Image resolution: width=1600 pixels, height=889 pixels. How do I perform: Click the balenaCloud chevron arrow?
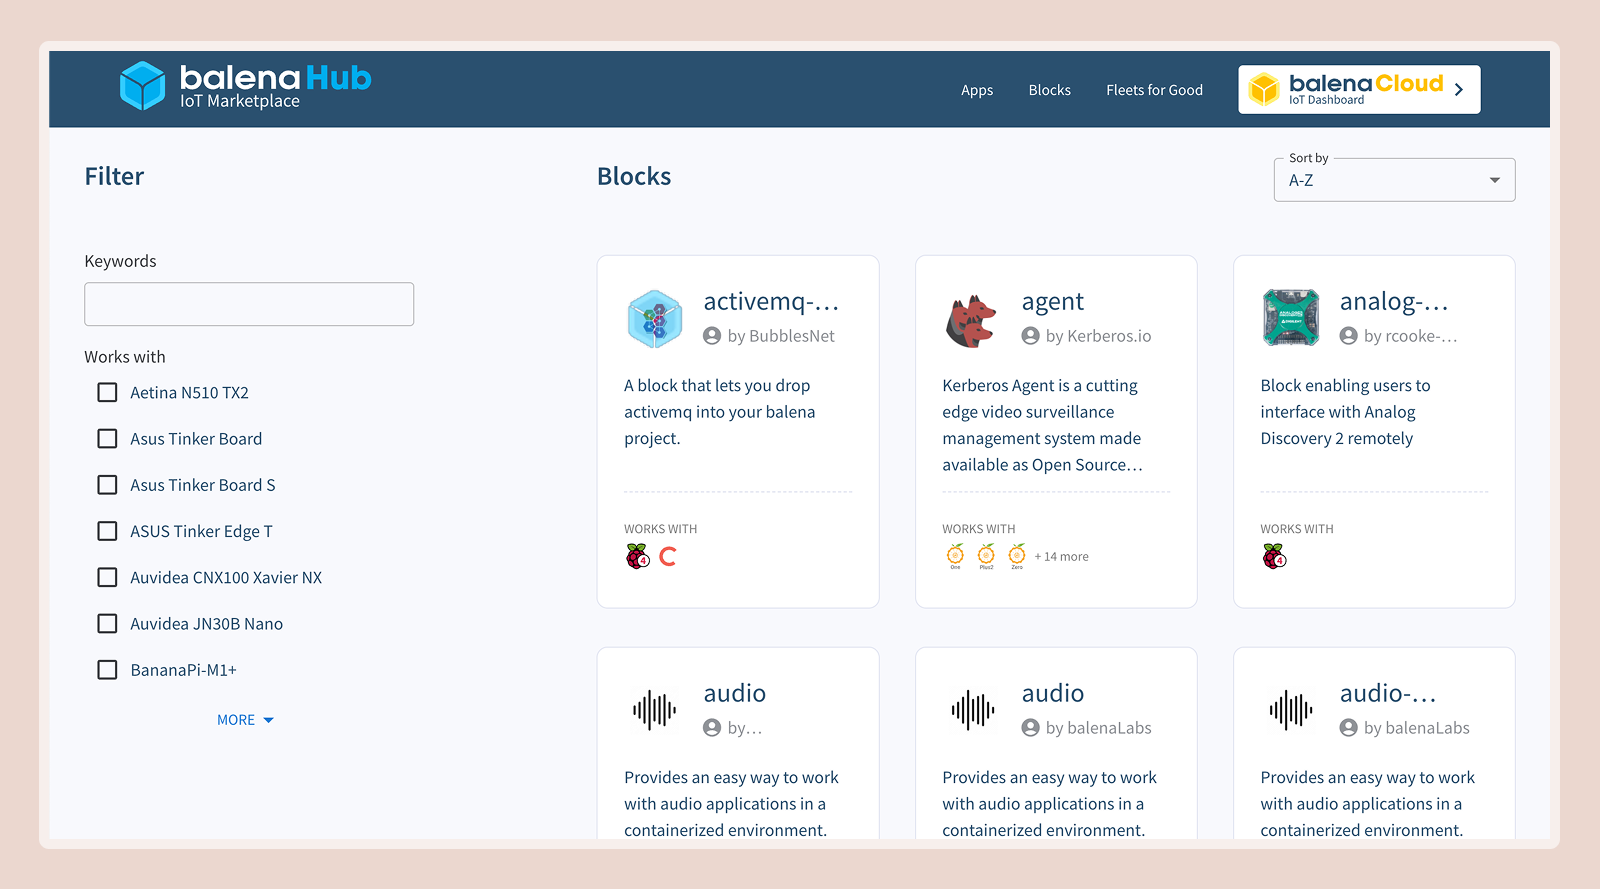click(x=1459, y=89)
